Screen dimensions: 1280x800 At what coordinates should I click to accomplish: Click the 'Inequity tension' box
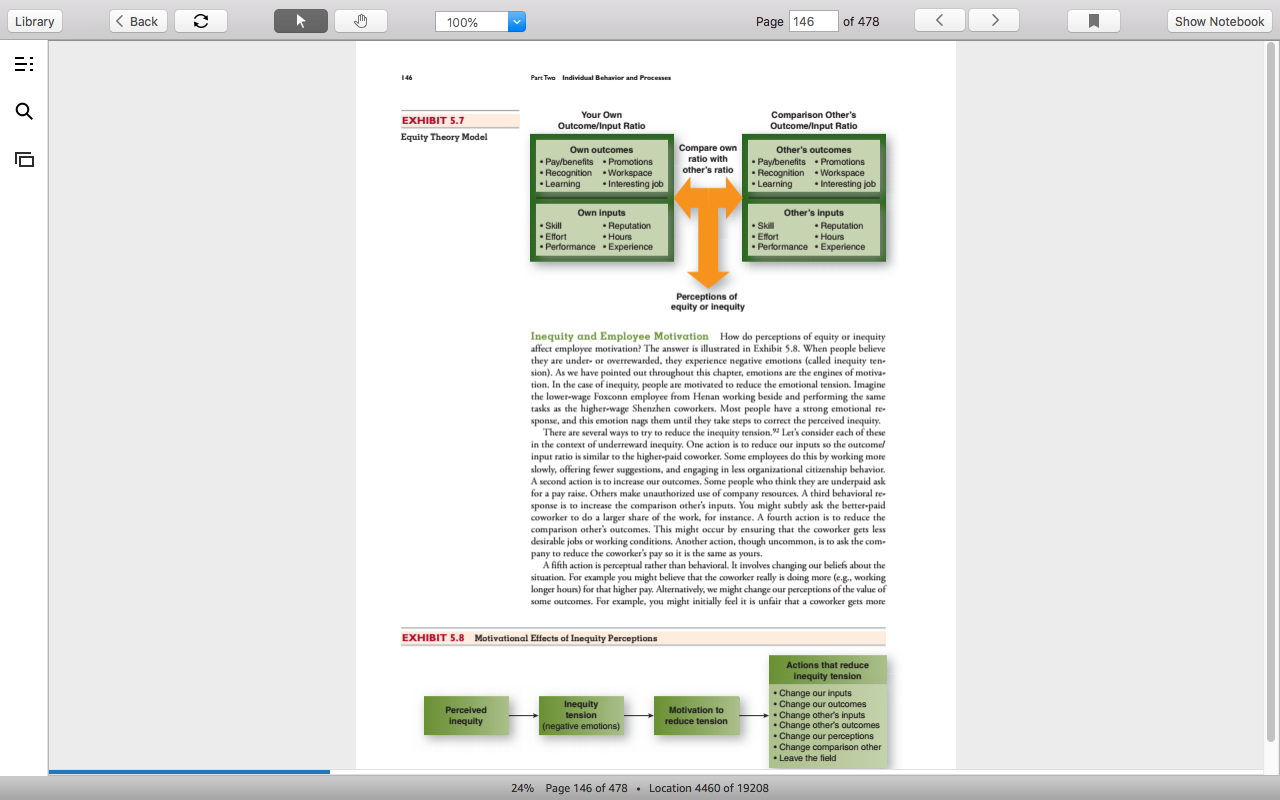[581, 715]
